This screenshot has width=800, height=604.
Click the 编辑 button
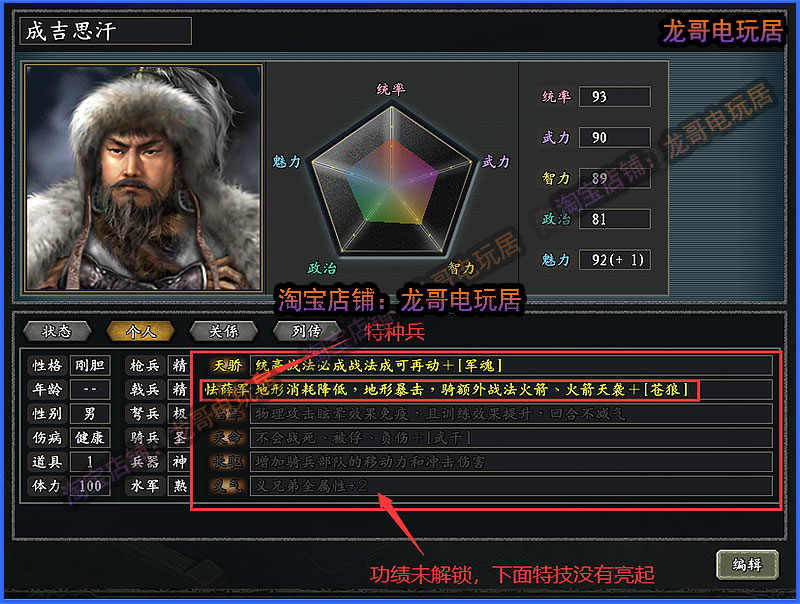click(x=747, y=565)
